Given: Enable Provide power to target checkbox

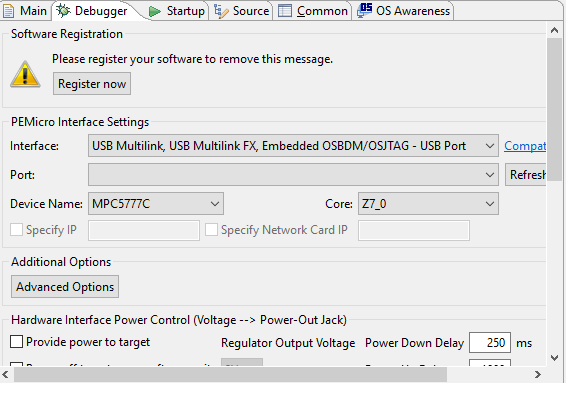Looking at the screenshot, I should (x=17, y=342).
